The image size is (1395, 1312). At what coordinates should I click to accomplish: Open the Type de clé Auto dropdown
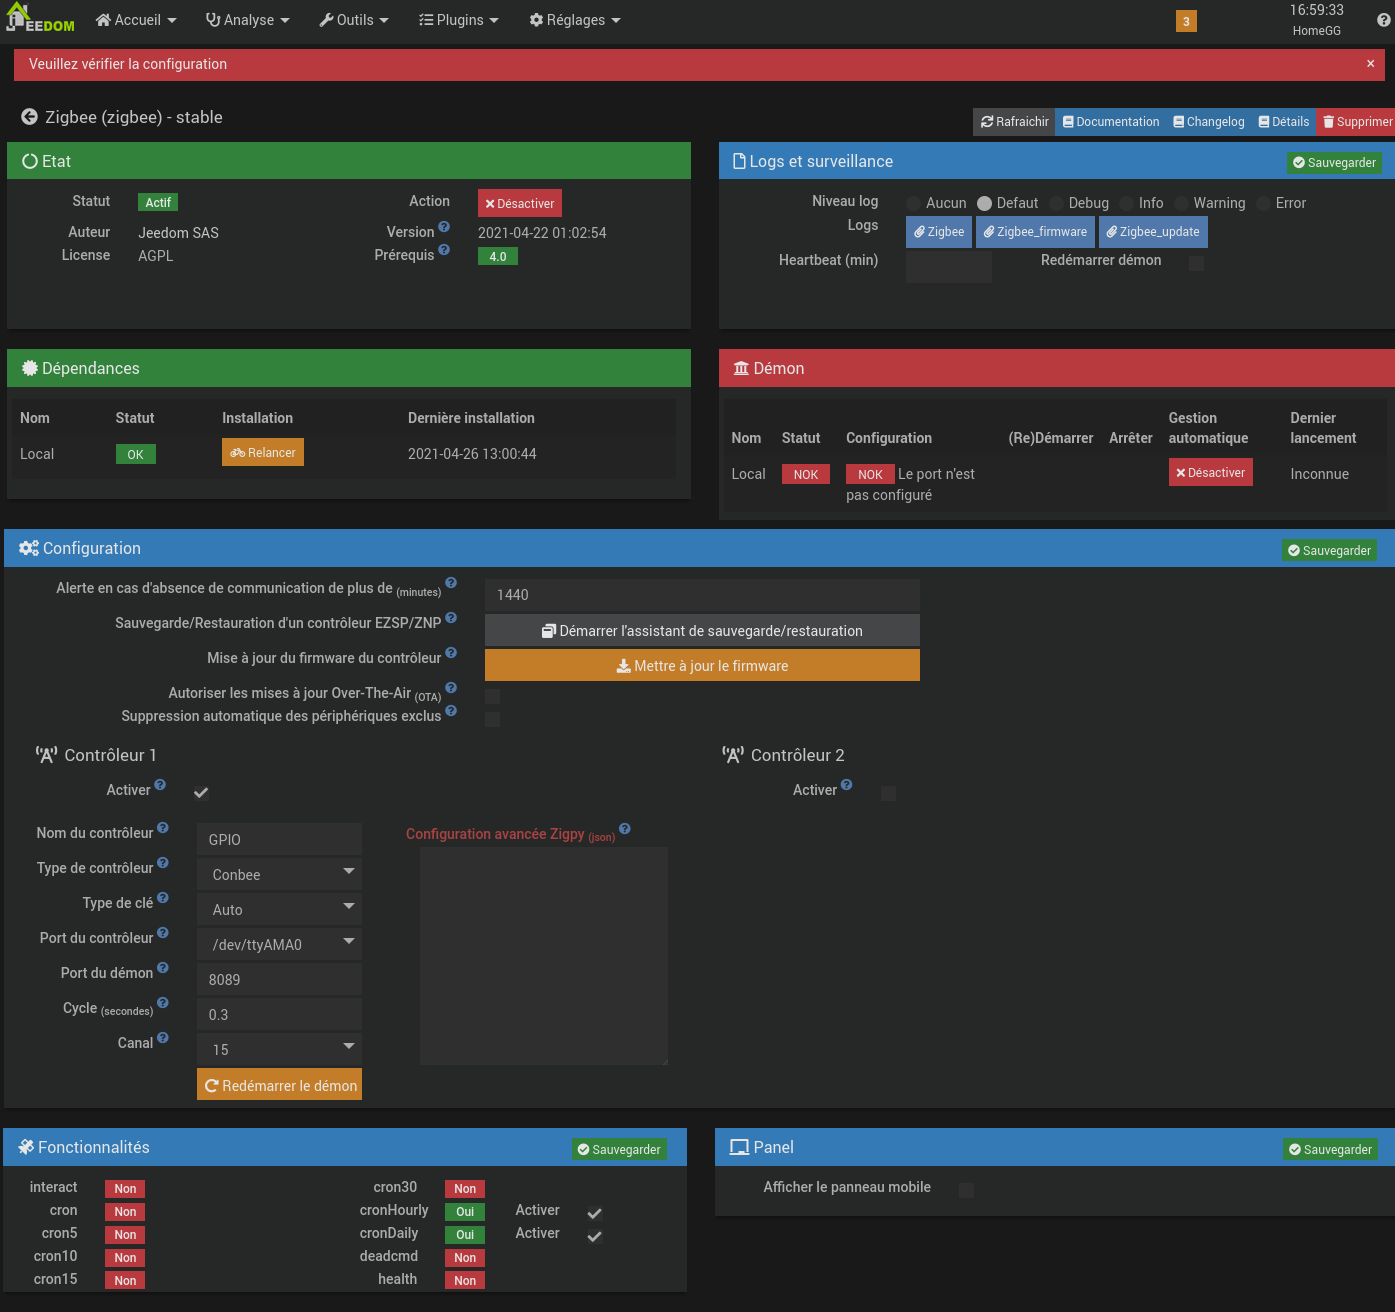(x=279, y=909)
